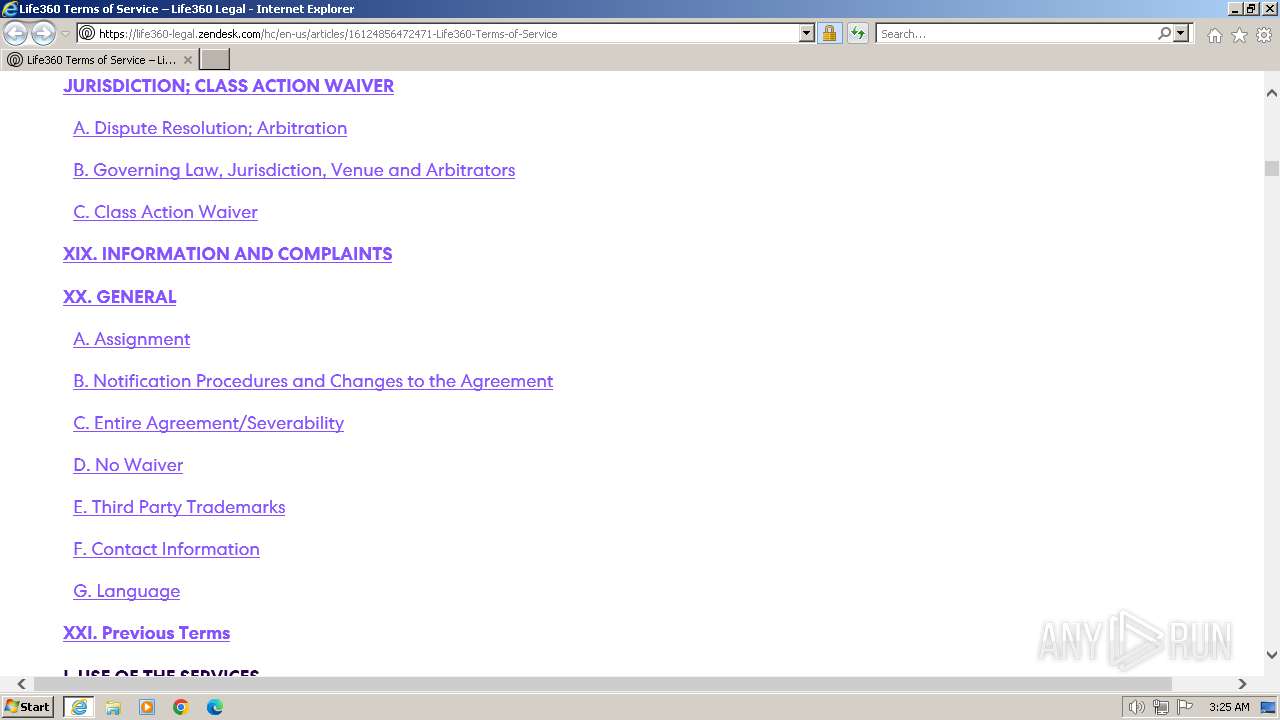Open the search provider dropdown arrow
The image size is (1280, 720).
click(1182, 34)
